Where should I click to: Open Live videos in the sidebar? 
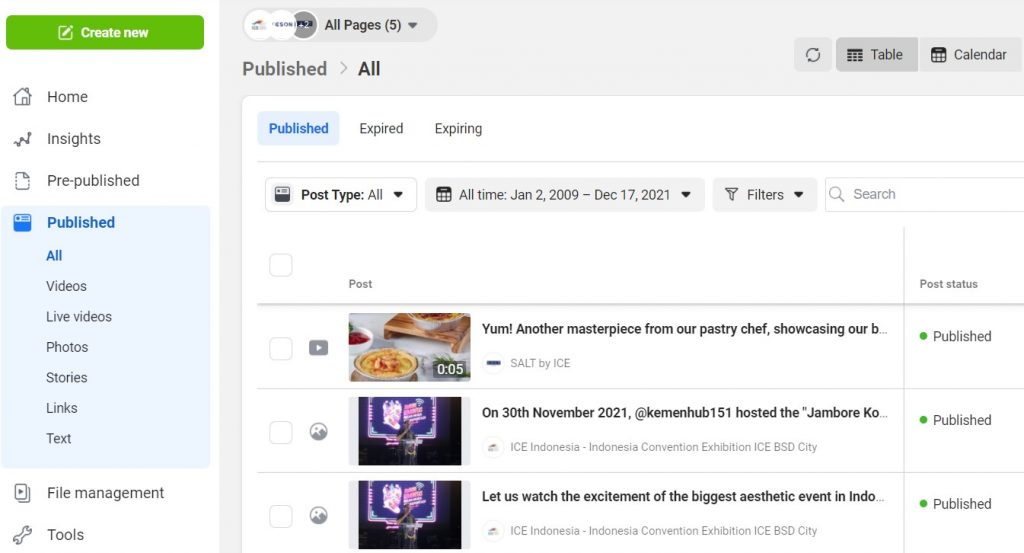78,317
